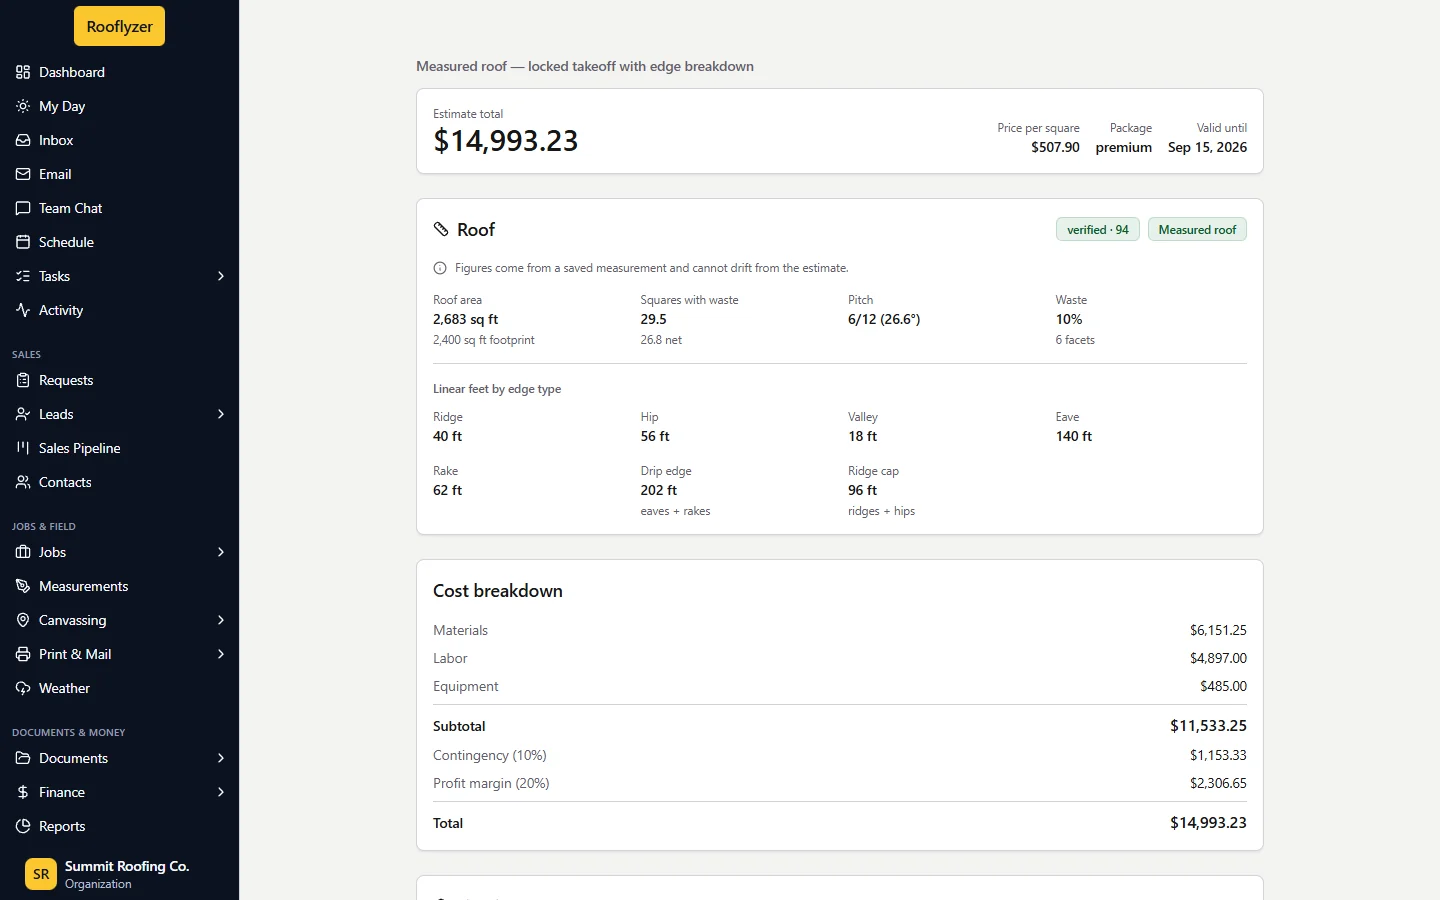The image size is (1440, 900).
Task: Click the Profit margin (20%) label
Action: tap(491, 783)
